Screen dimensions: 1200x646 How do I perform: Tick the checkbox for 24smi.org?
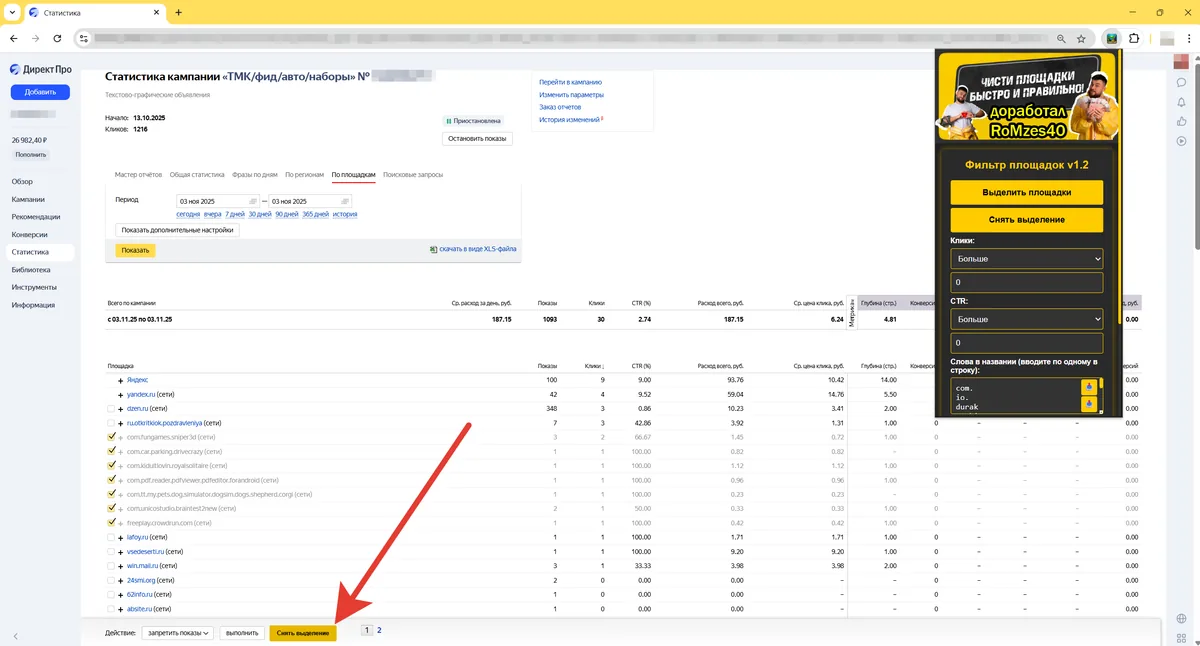111,580
